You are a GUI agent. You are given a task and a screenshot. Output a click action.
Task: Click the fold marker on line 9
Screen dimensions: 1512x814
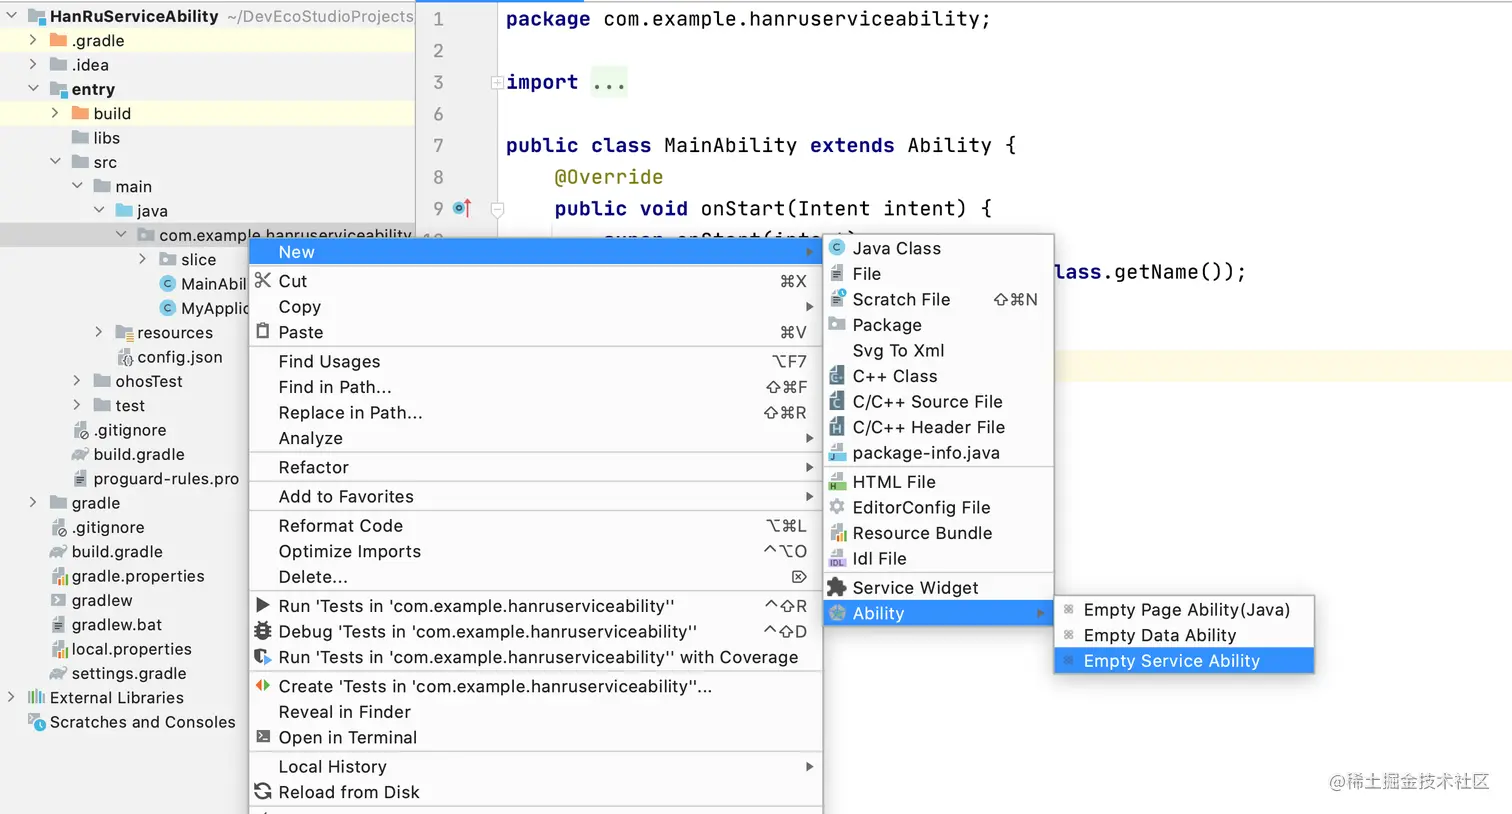(x=497, y=208)
